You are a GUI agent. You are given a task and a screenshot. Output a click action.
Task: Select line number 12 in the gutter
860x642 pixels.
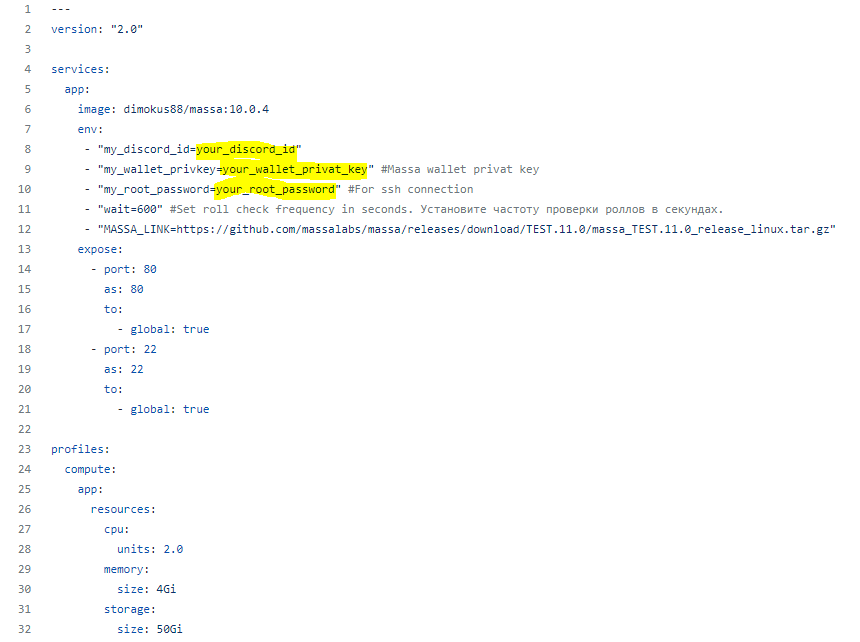(x=24, y=229)
